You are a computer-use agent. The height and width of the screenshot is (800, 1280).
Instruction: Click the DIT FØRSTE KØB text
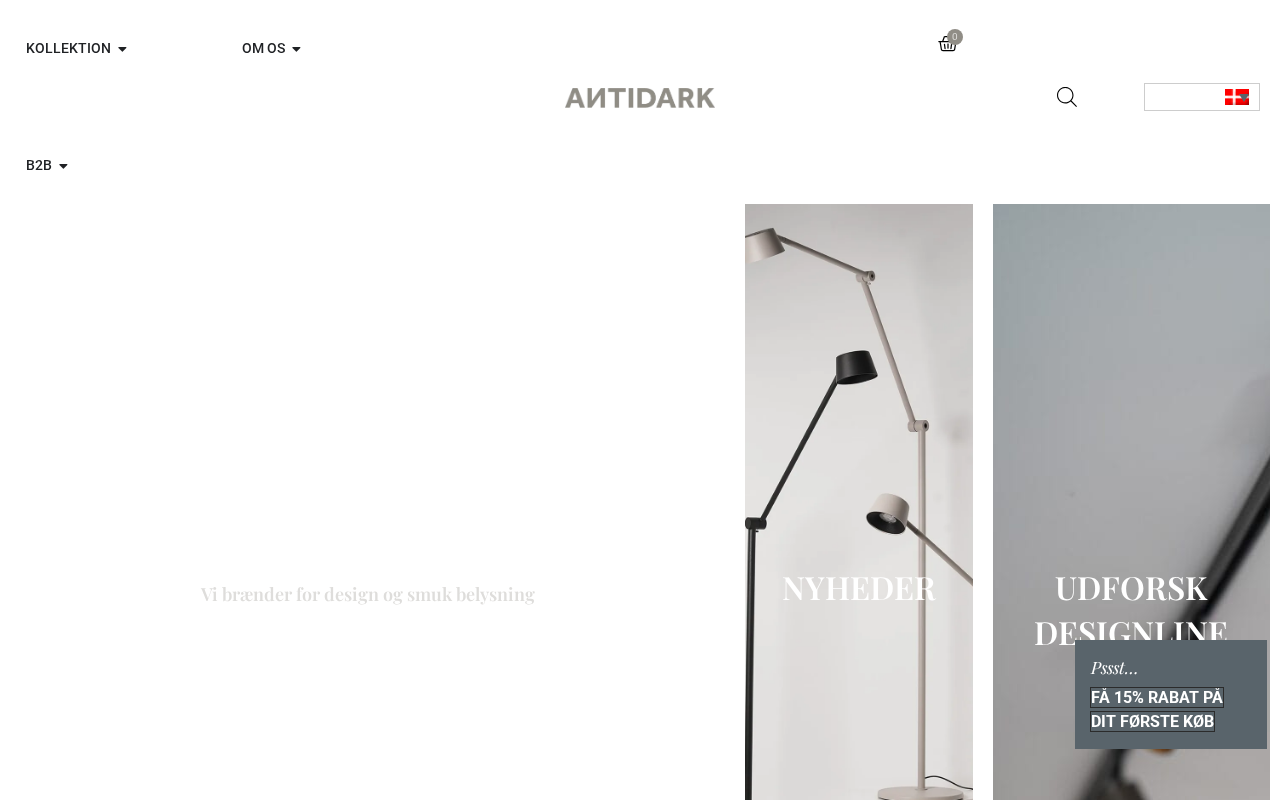tap(1152, 721)
